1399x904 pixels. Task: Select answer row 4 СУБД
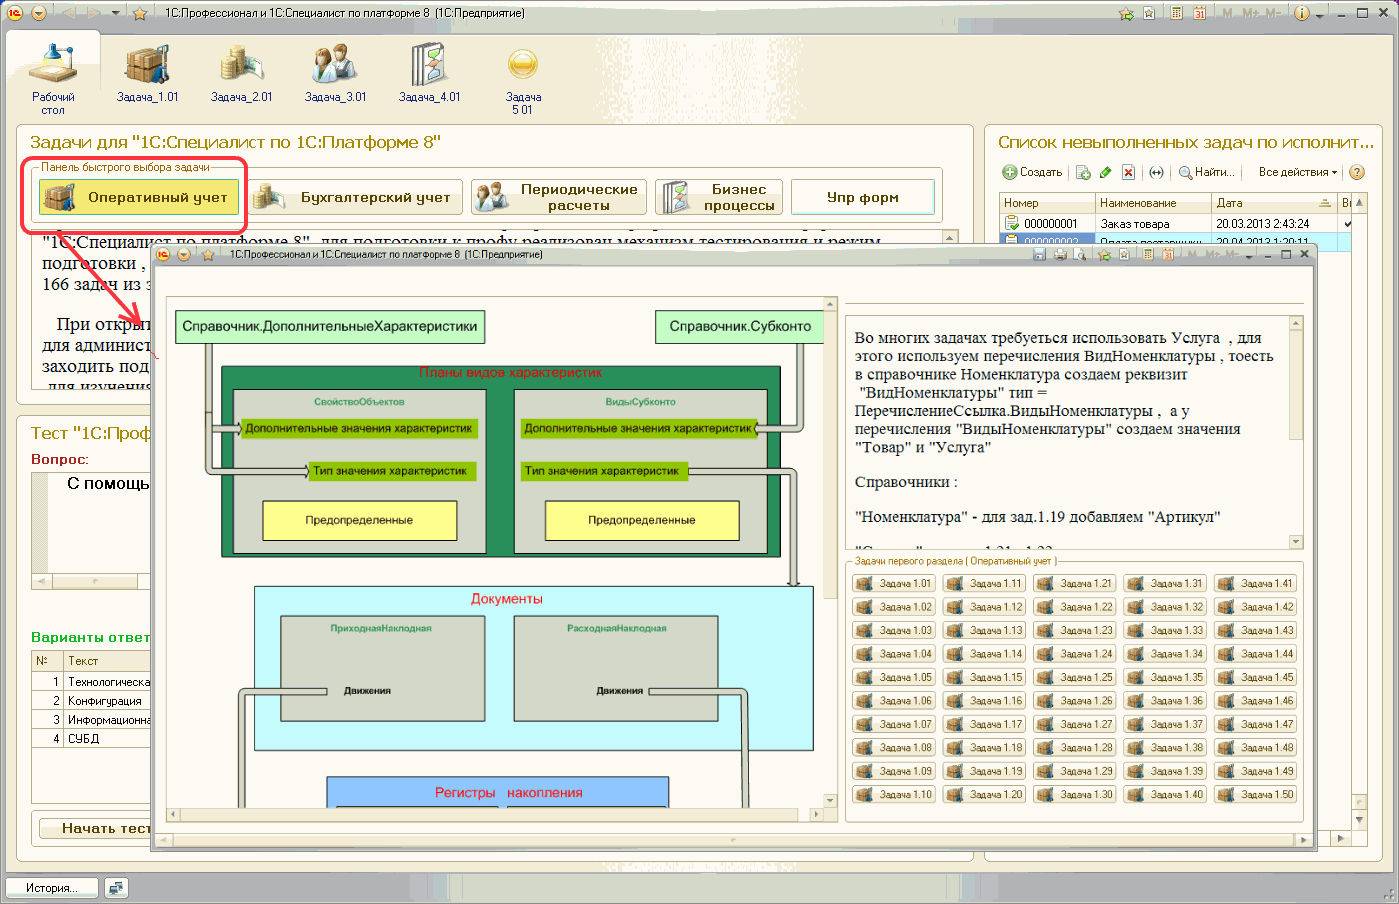pyautogui.click(x=91, y=739)
